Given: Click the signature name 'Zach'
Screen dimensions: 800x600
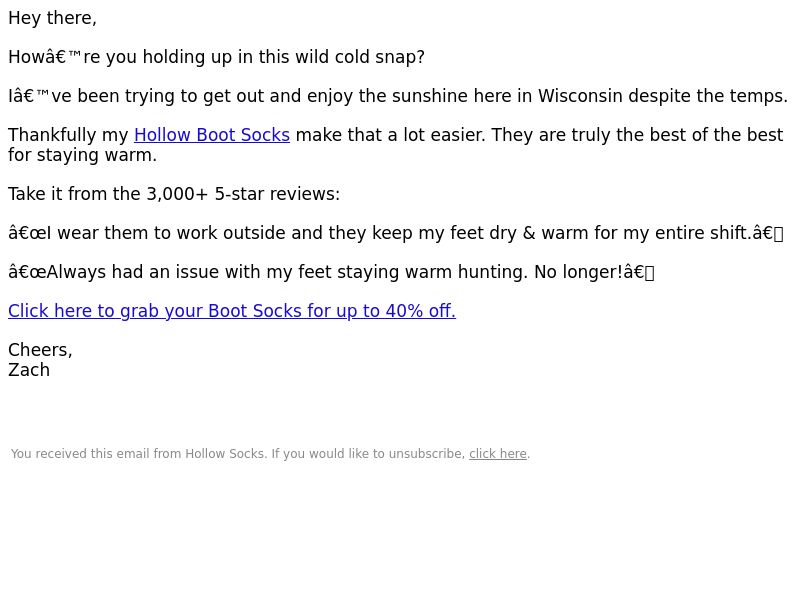Looking at the screenshot, I should (29, 370).
